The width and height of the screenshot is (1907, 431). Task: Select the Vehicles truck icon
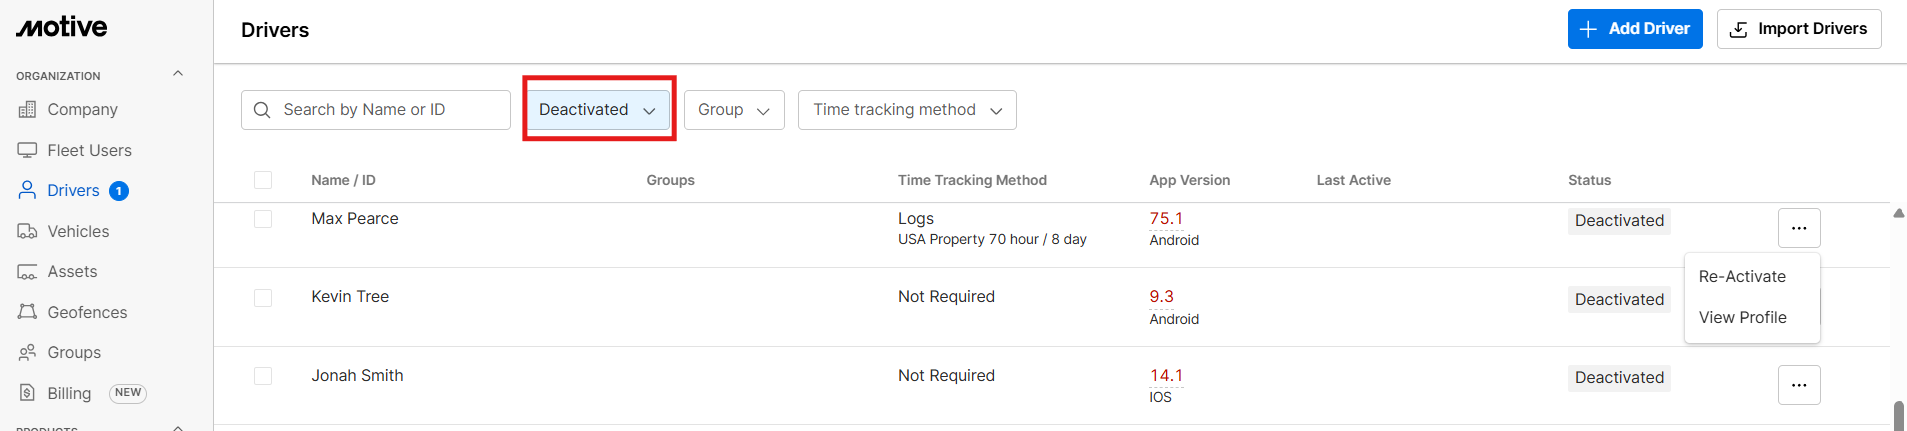tap(27, 231)
